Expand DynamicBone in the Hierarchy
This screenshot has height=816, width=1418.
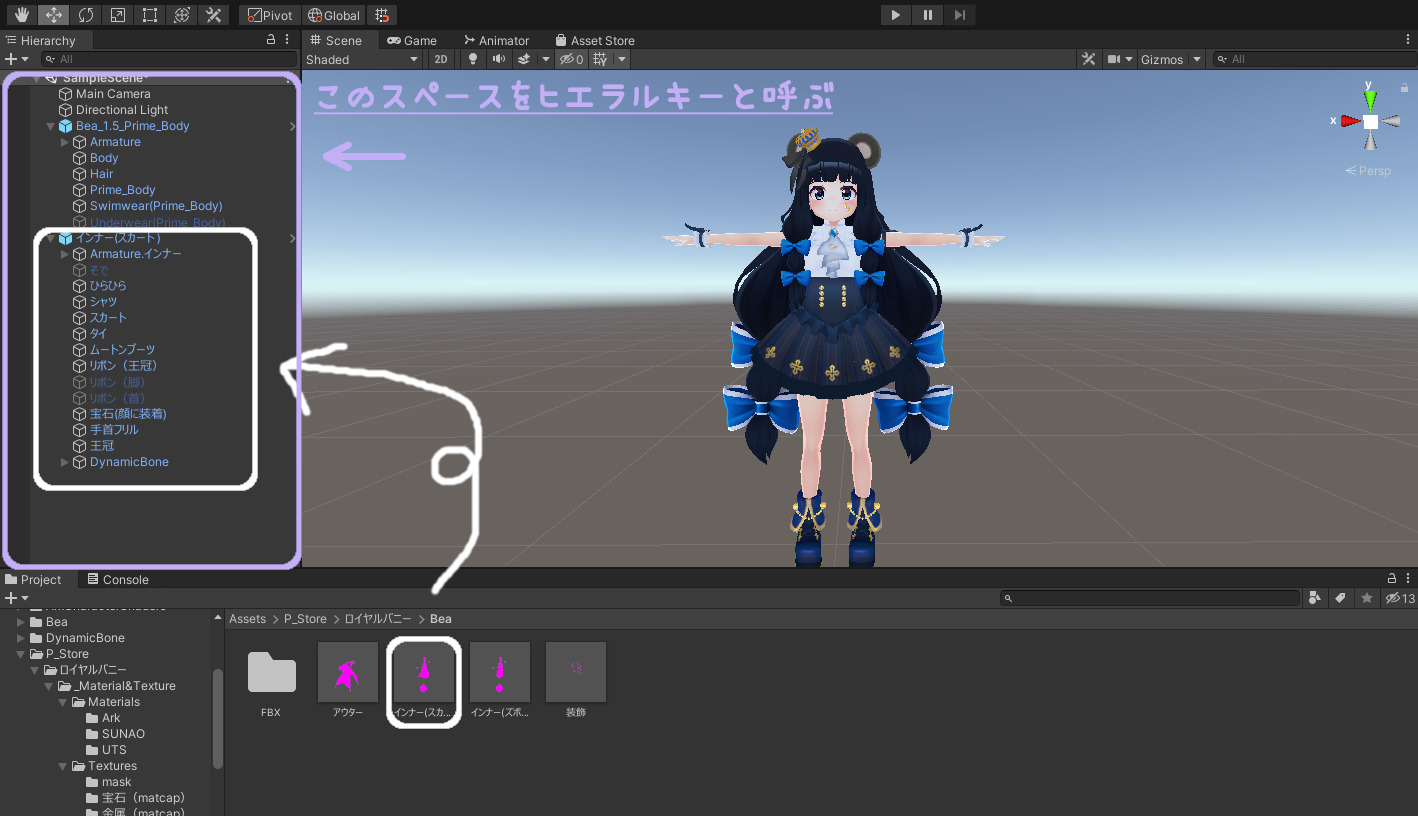(x=65, y=462)
